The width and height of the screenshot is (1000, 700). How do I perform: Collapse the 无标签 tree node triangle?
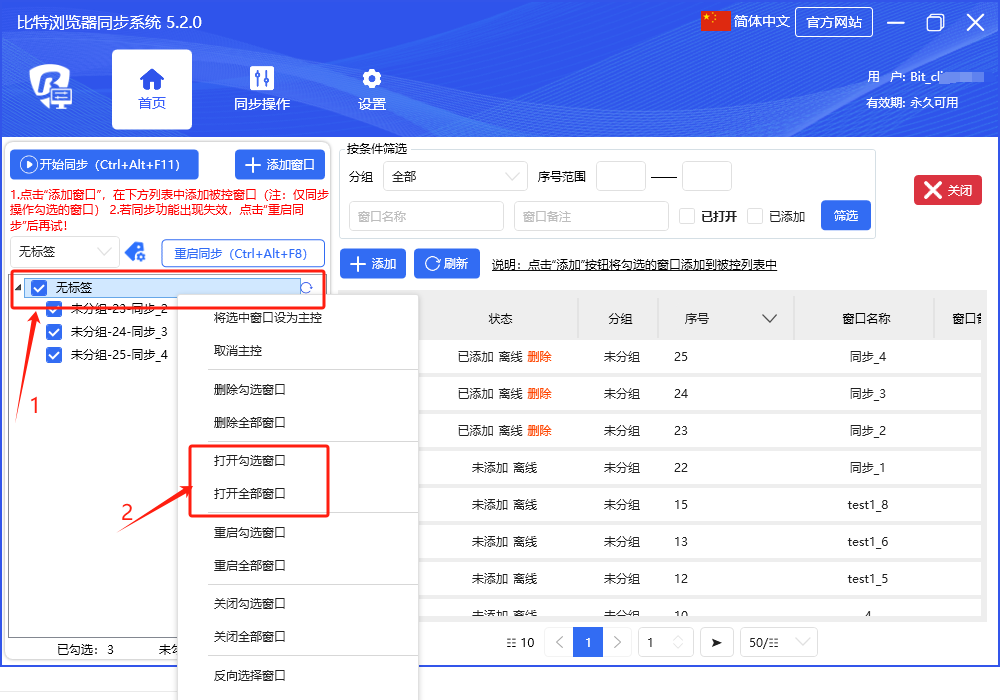pyautogui.click(x=17, y=288)
